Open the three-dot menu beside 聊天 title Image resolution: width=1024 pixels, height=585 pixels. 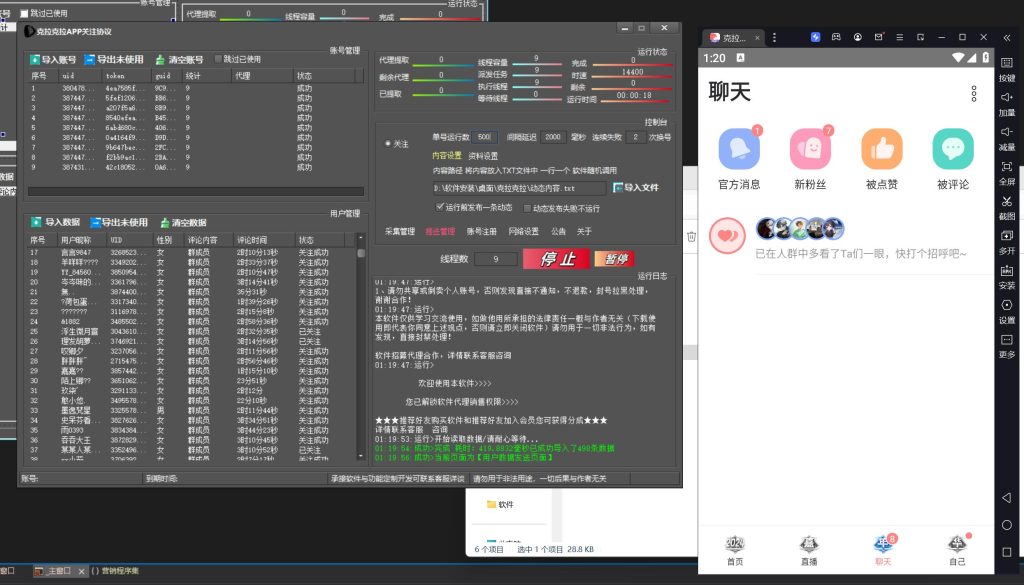coord(974,93)
